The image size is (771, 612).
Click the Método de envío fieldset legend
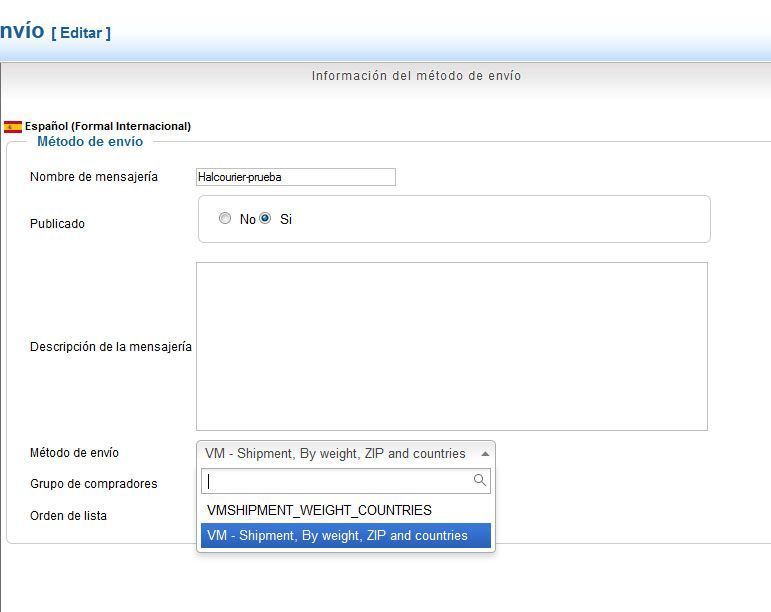(x=90, y=142)
